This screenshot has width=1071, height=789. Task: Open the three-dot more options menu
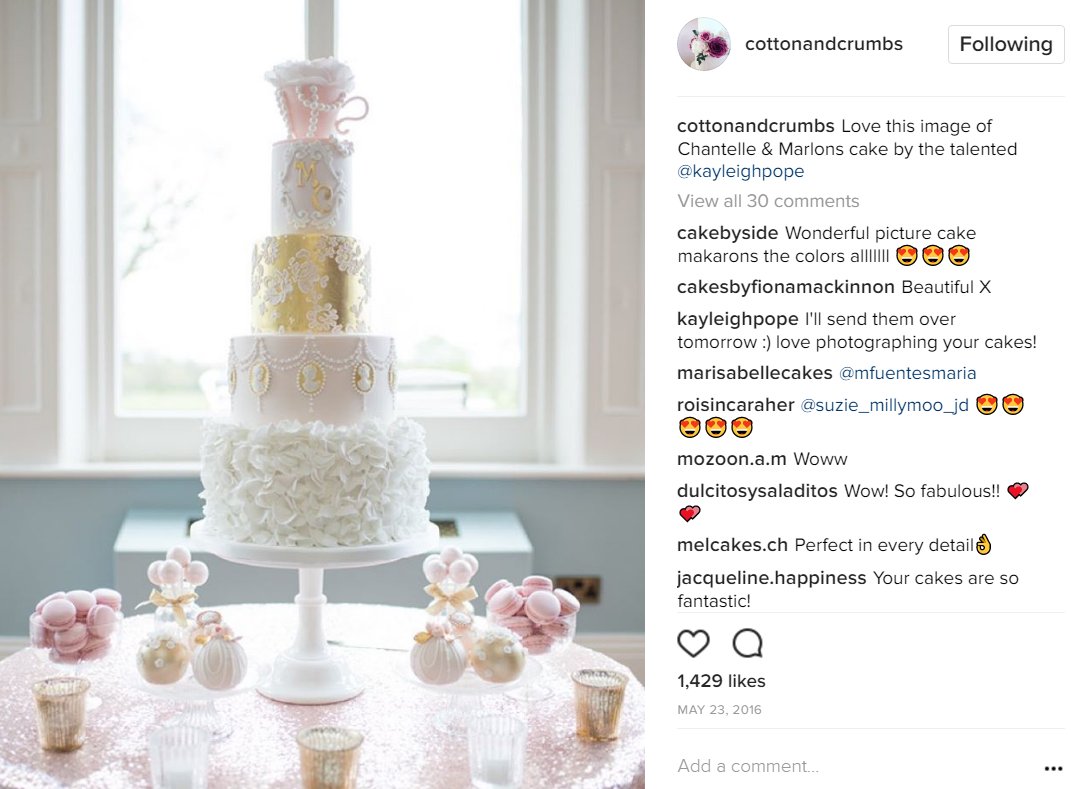(x=1053, y=769)
